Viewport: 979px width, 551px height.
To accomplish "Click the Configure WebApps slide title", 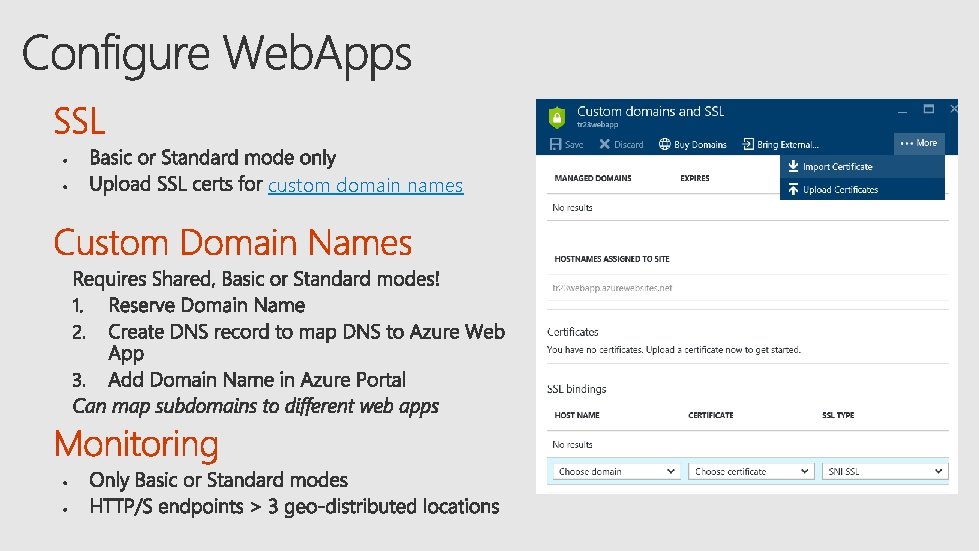I will point(217,54).
